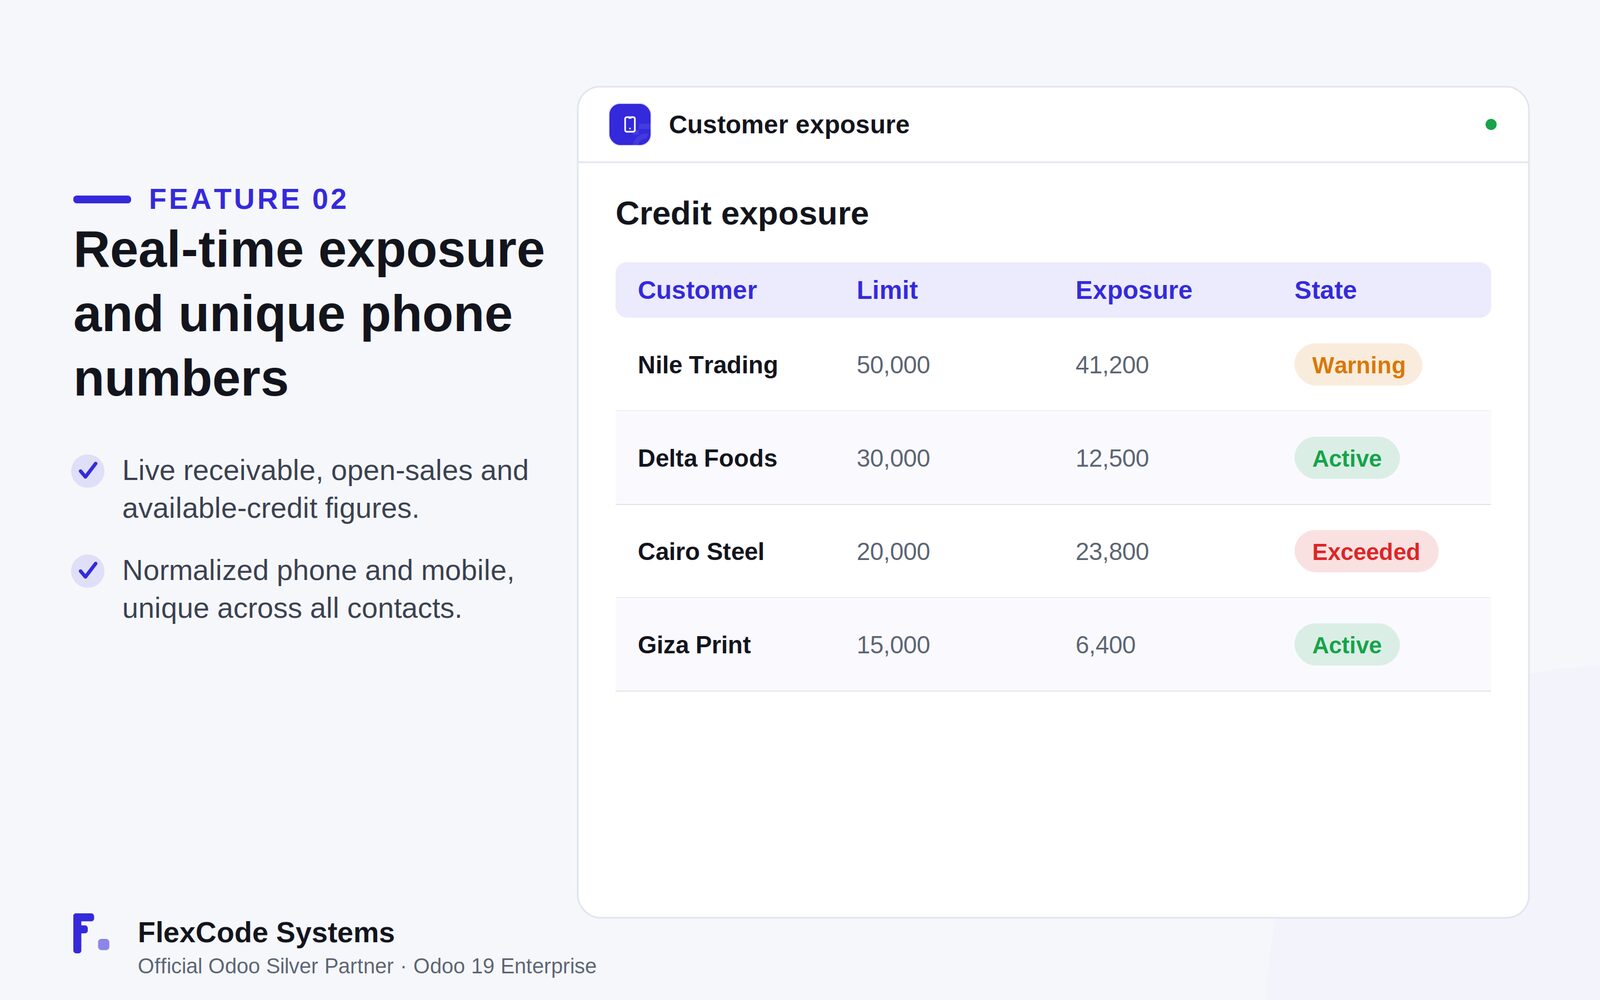Click the Warning state badge
This screenshot has width=1600, height=1000.
coord(1358,365)
